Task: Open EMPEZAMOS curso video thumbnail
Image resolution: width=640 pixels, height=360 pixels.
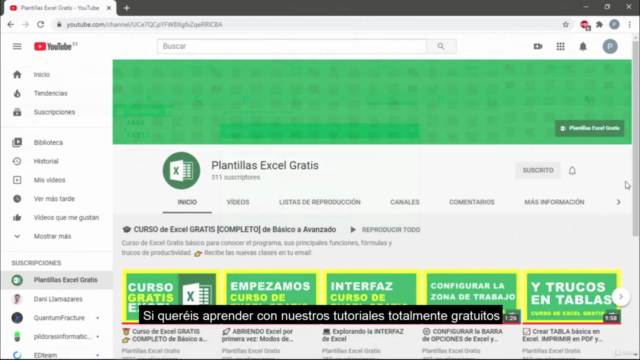Action: (271, 297)
